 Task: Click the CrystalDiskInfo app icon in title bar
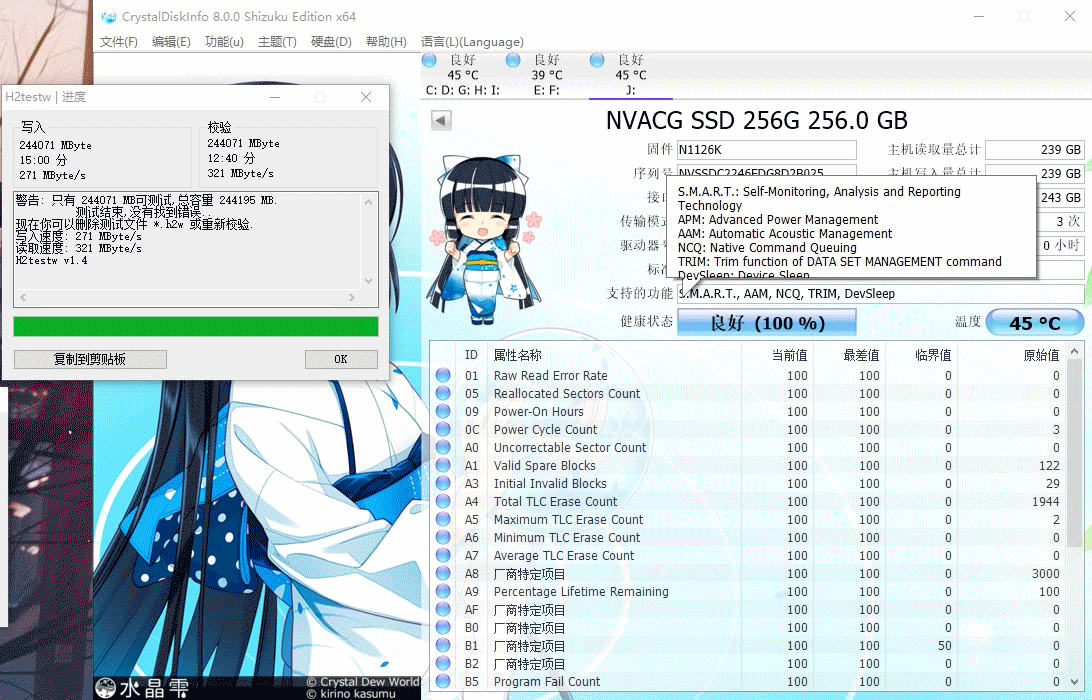click(x=109, y=17)
